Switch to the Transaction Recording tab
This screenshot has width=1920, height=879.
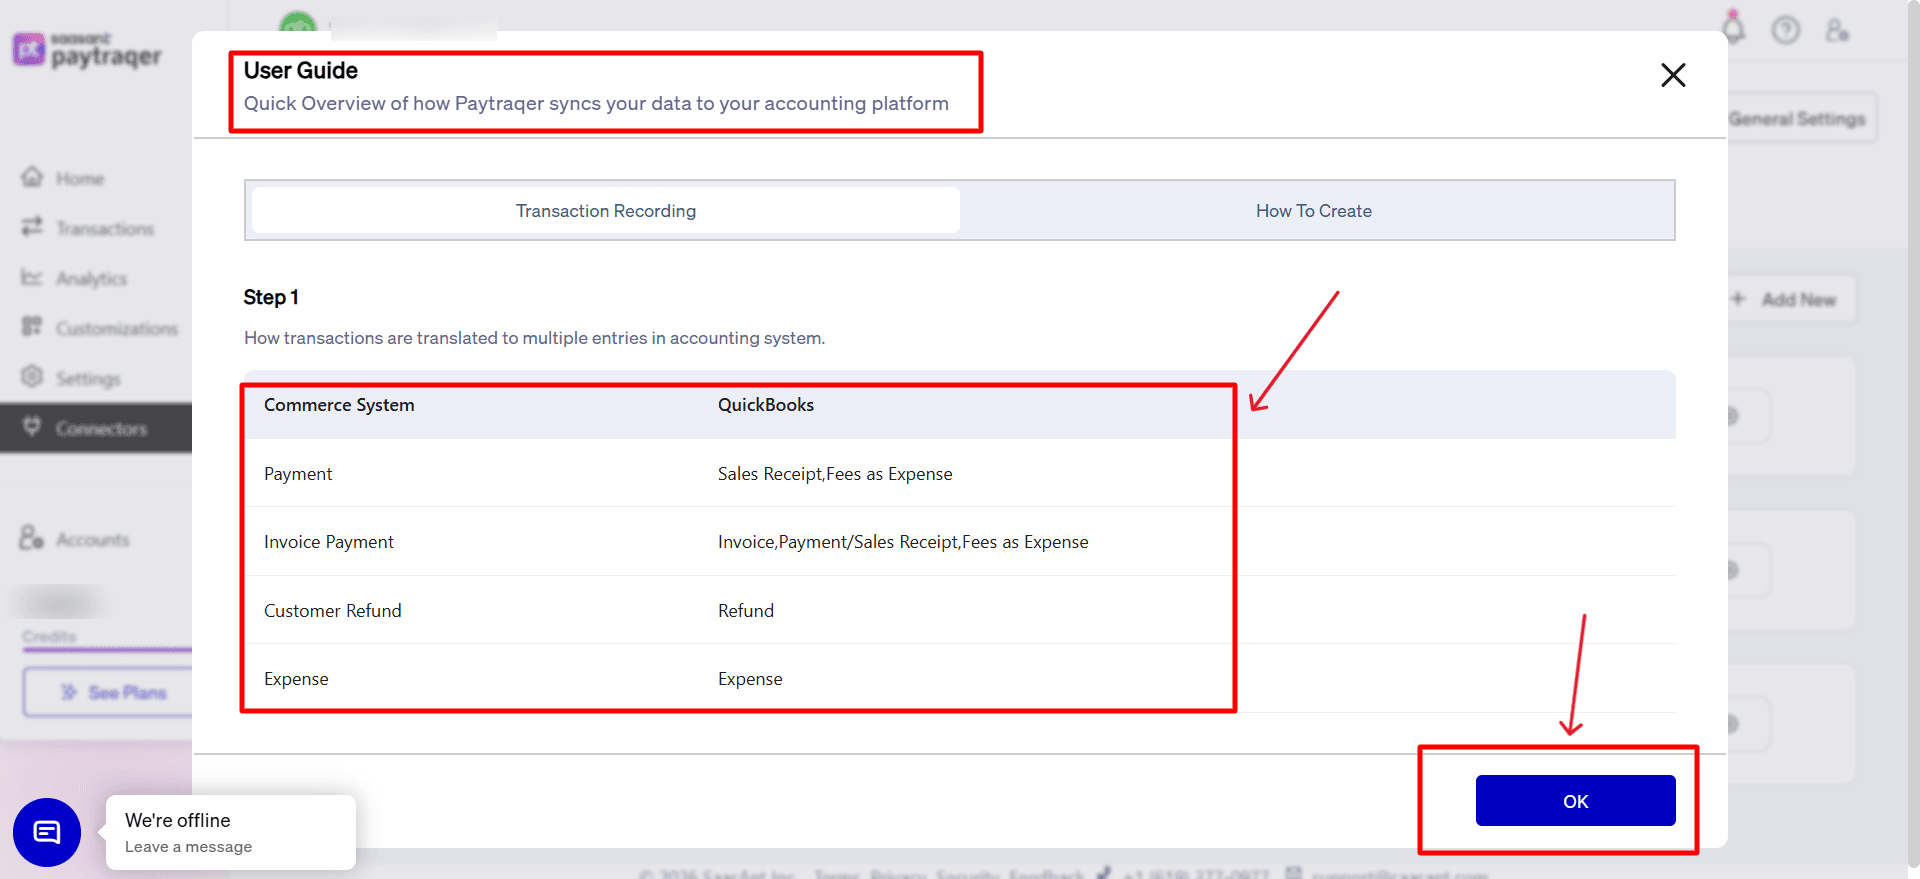pyautogui.click(x=606, y=211)
